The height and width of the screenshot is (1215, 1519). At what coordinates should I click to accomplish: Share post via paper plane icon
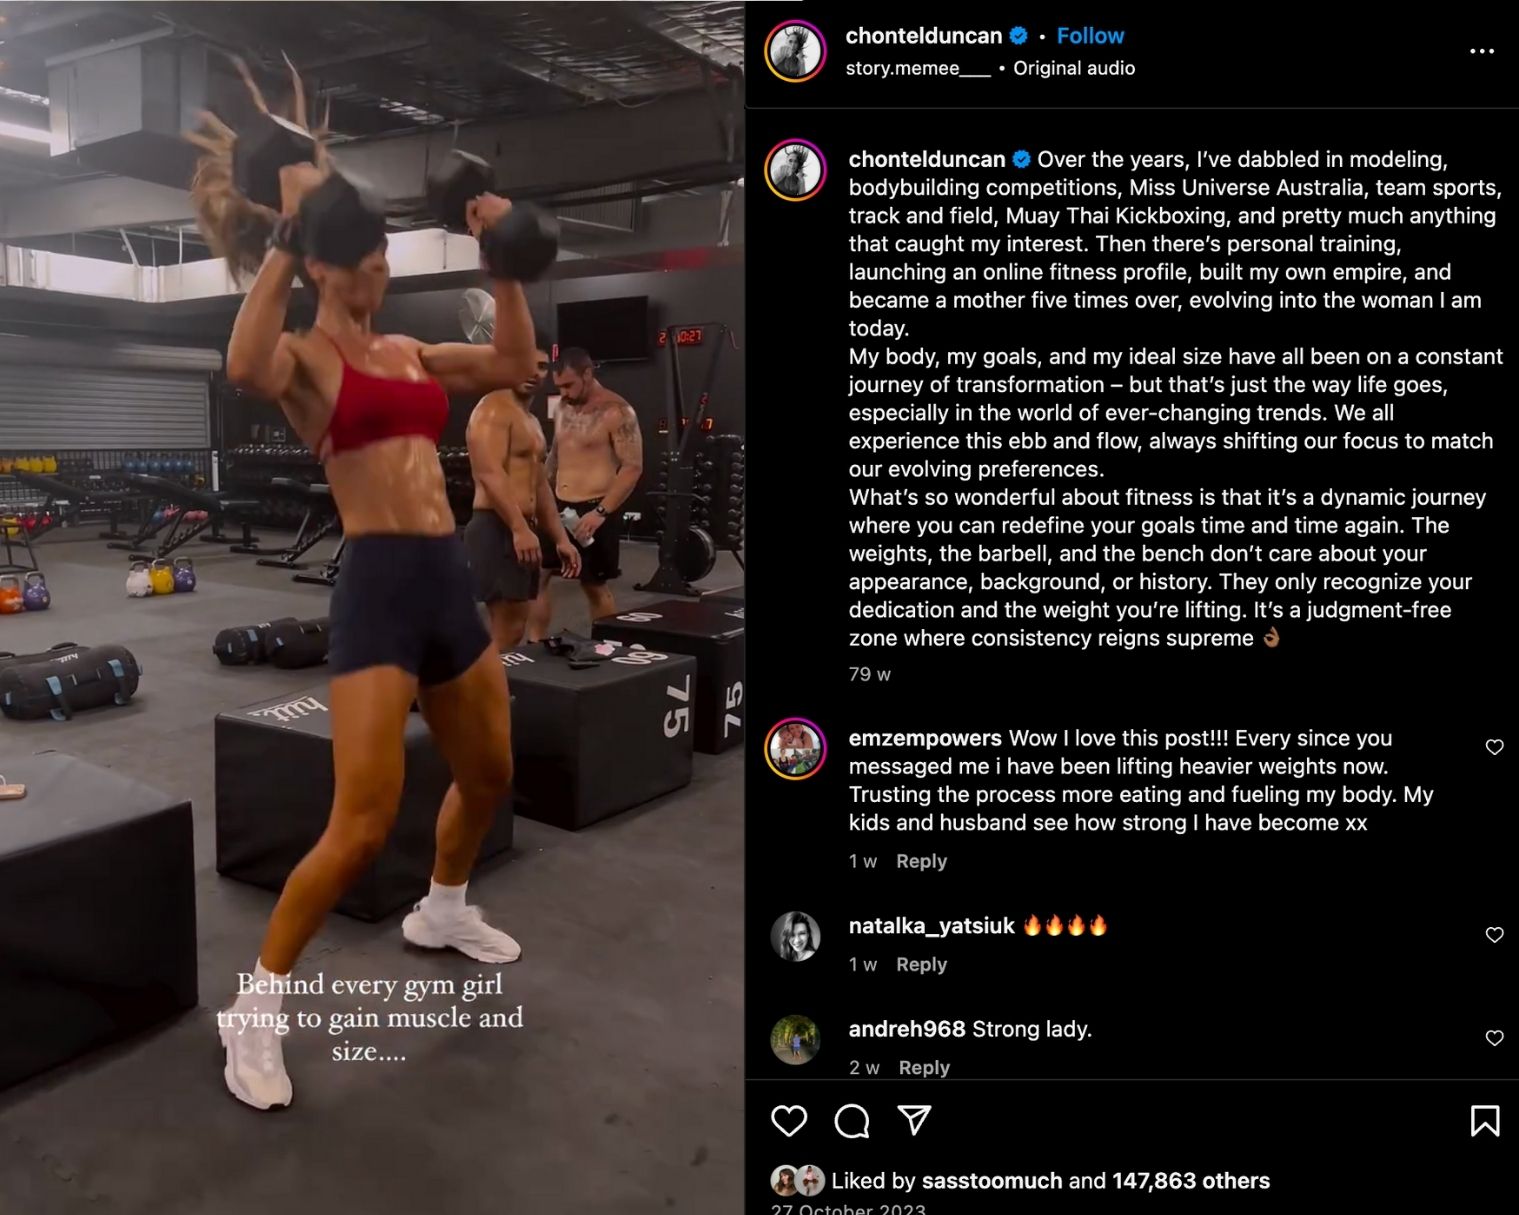coord(915,1120)
